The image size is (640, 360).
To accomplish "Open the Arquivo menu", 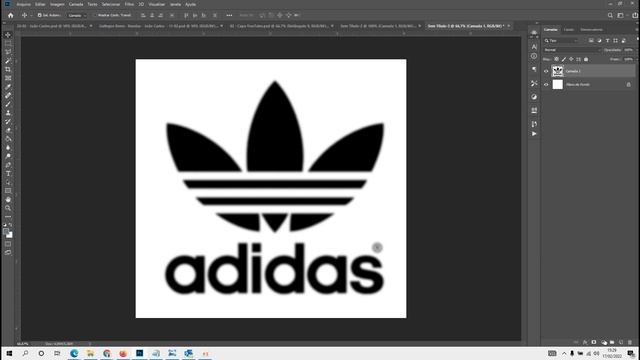I will [23, 4].
